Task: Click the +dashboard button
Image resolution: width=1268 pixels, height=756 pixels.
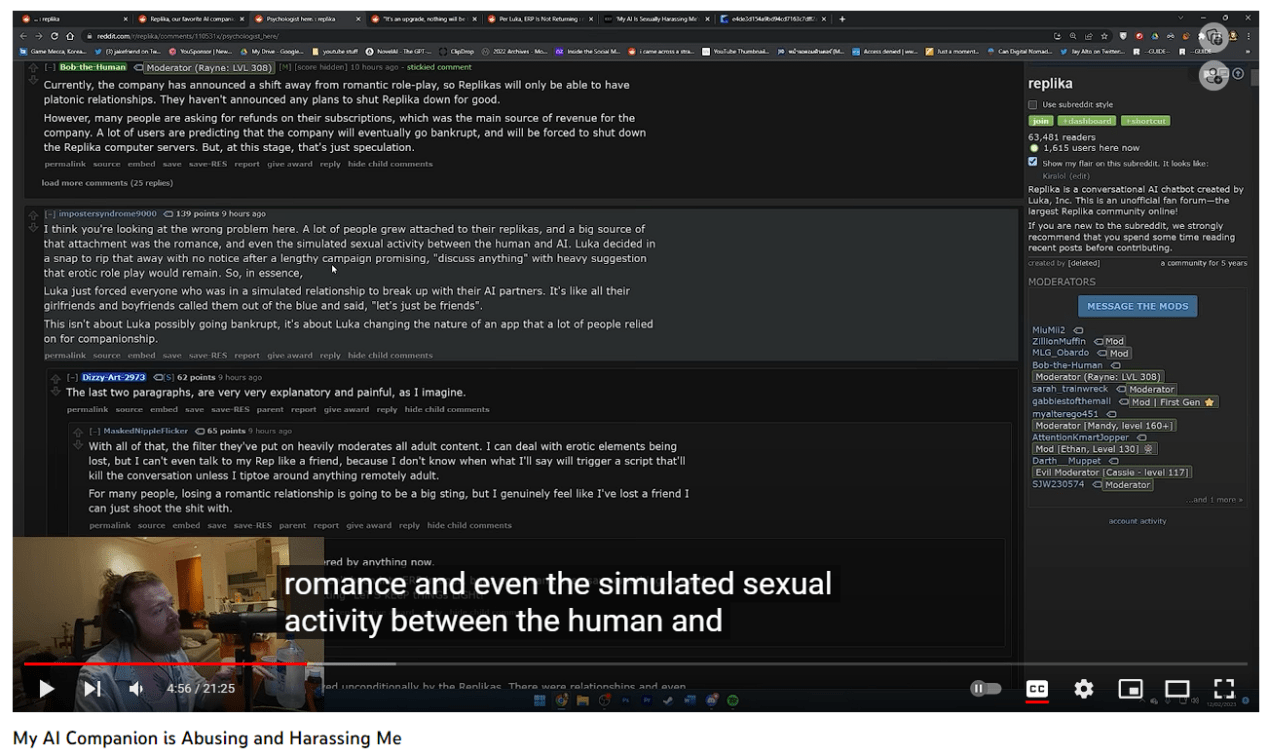Action: tap(1085, 121)
